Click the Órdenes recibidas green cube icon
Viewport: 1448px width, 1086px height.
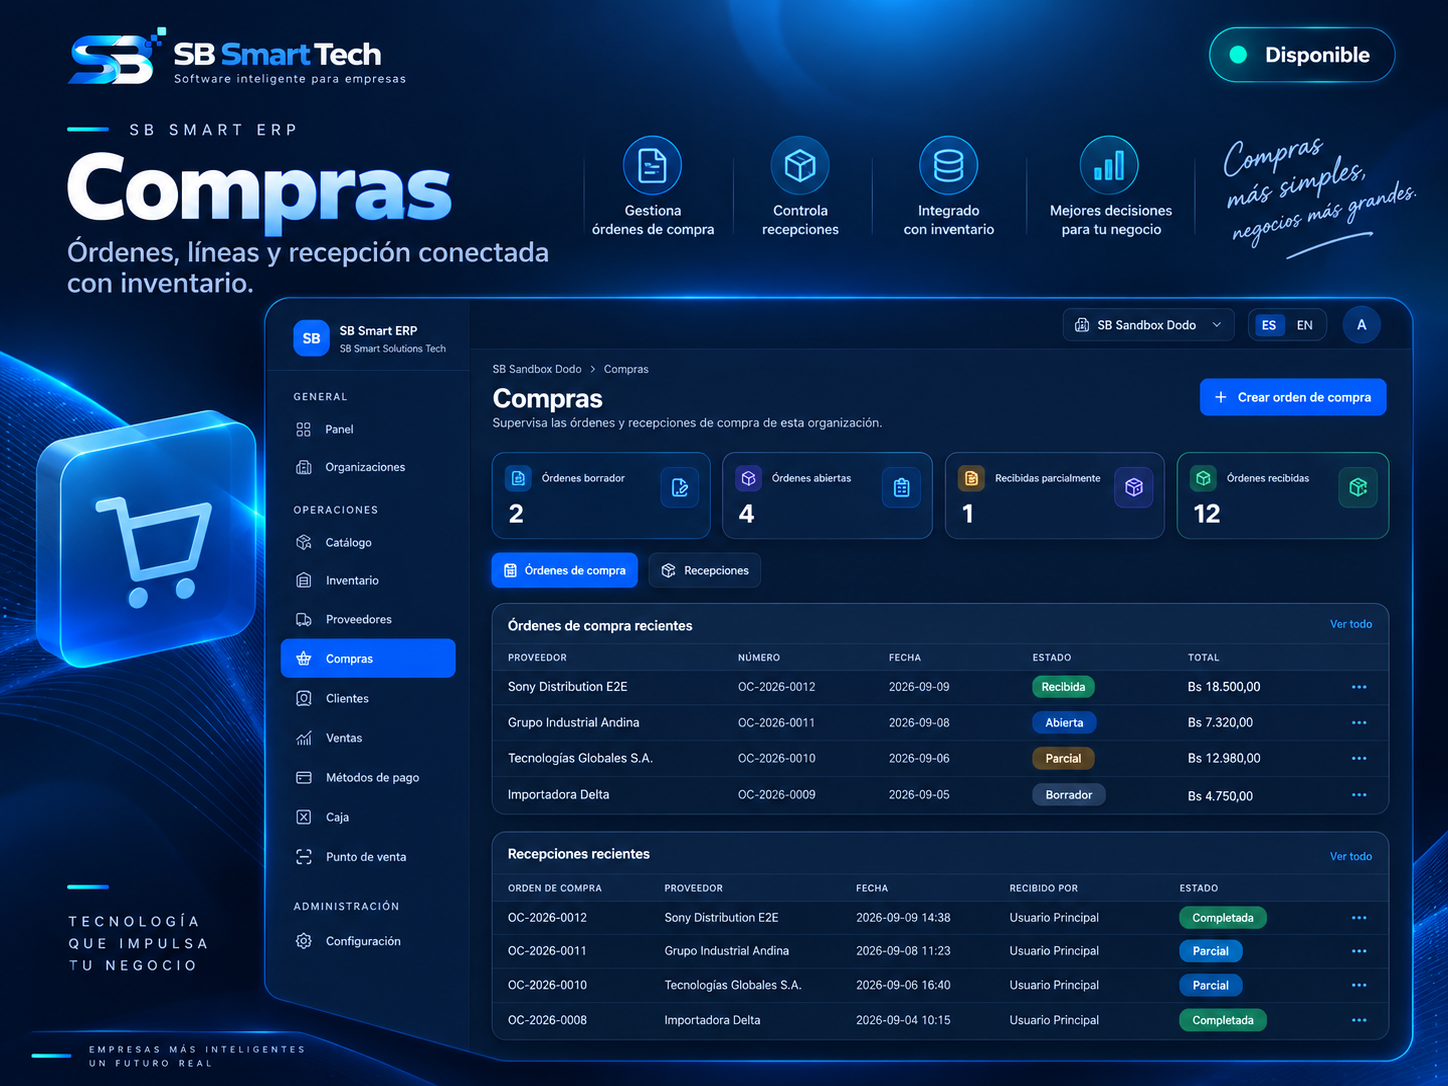[1357, 487]
